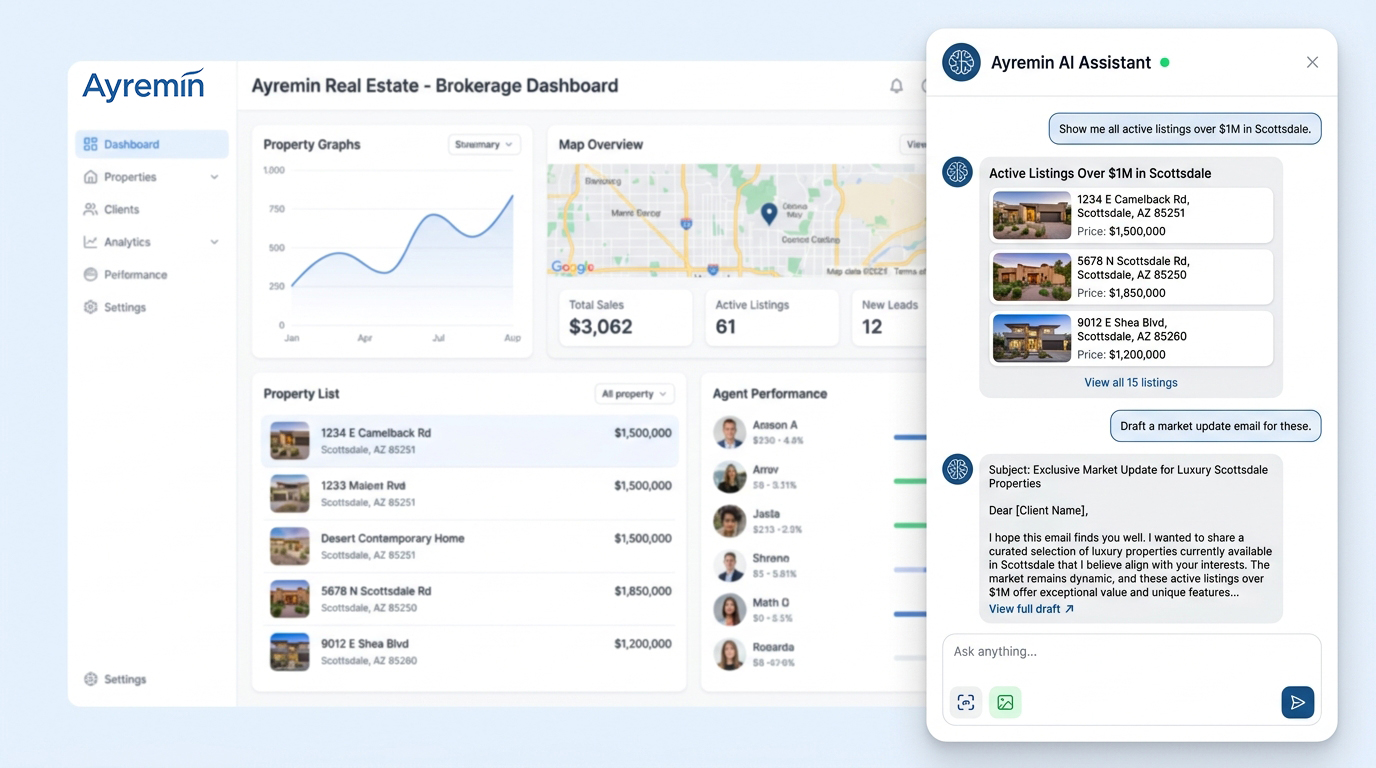Click the Google logo on the map
This screenshot has height=768, width=1376.
(572, 267)
